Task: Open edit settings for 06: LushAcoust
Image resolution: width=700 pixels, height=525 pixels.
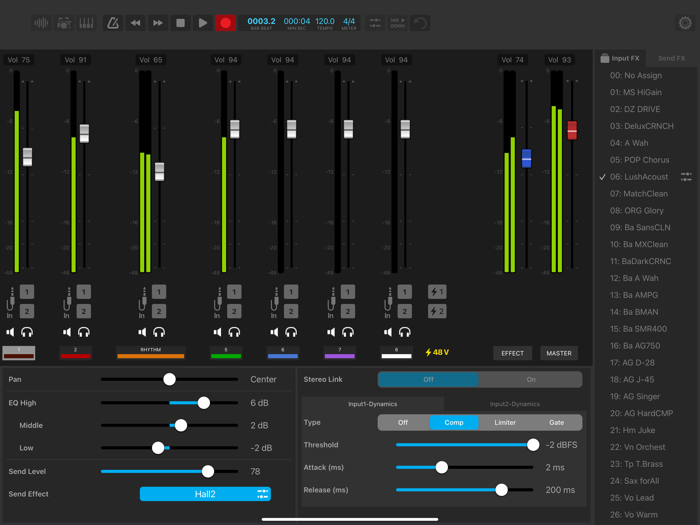Action: 686,177
